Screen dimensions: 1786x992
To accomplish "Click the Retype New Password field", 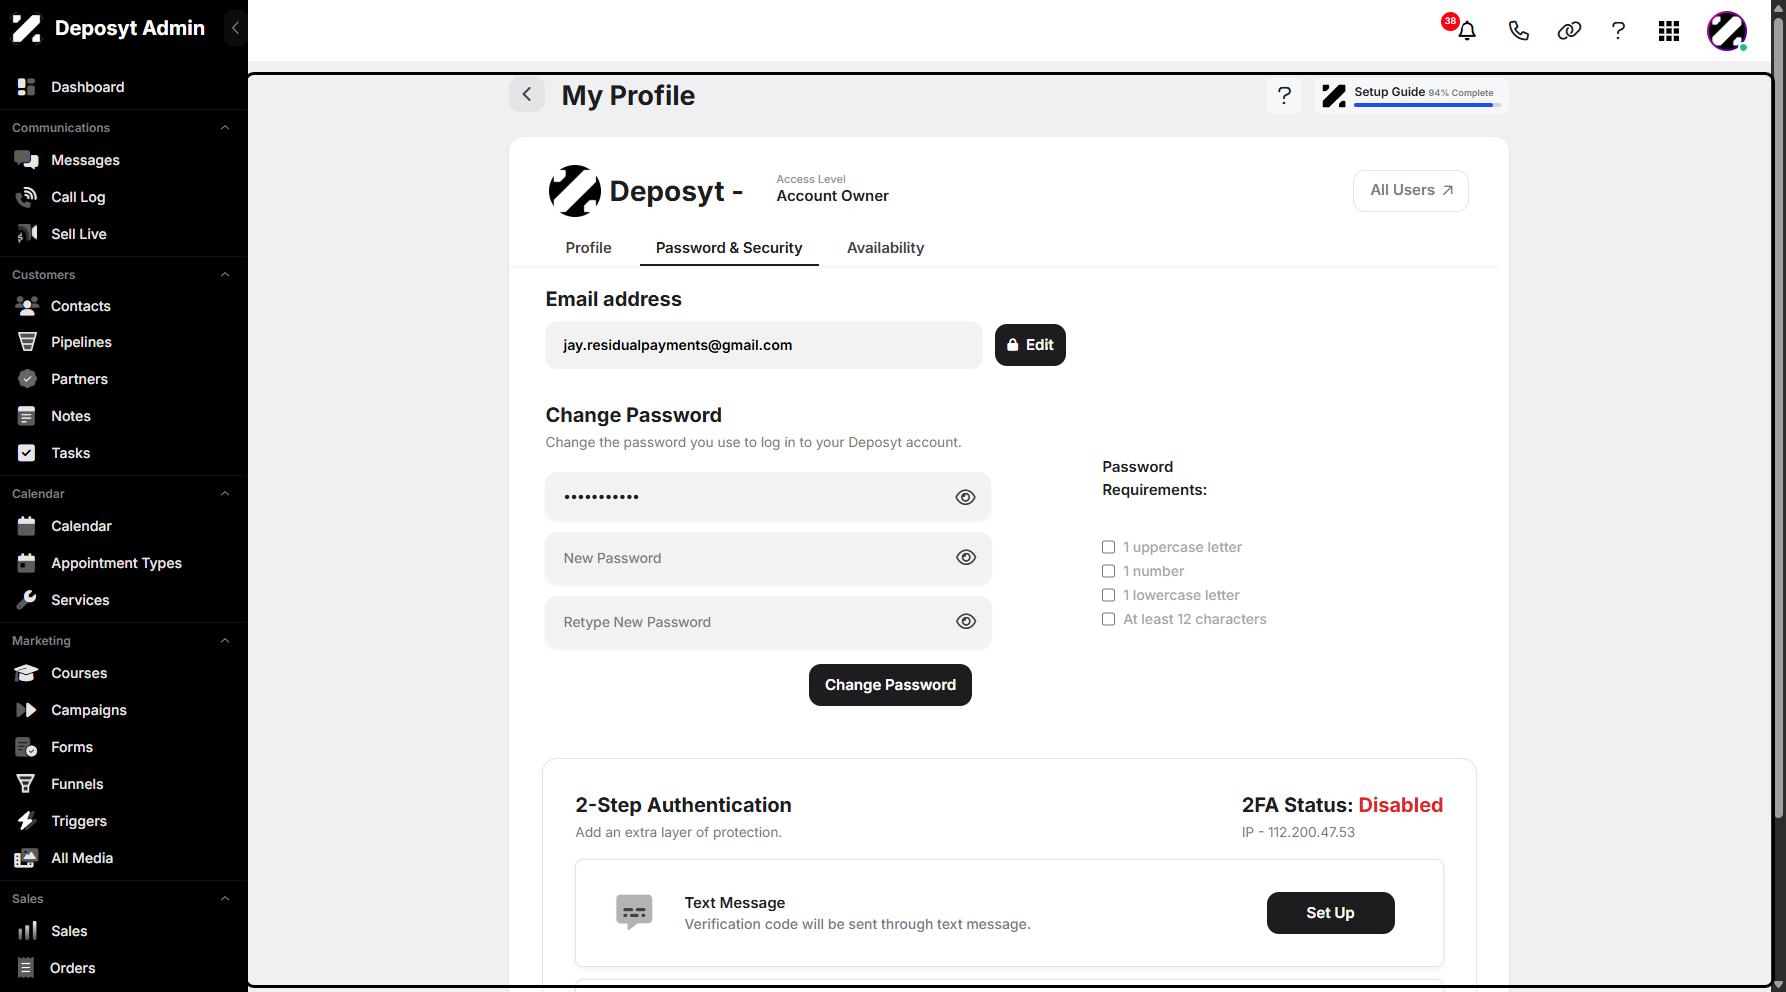I will pyautogui.click(x=768, y=622).
